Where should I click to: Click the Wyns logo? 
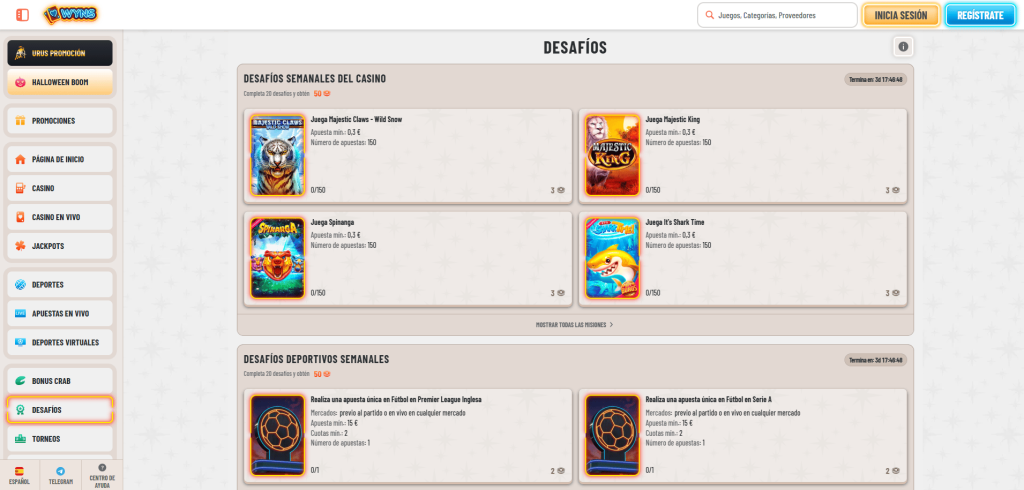click(x=71, y=14)
